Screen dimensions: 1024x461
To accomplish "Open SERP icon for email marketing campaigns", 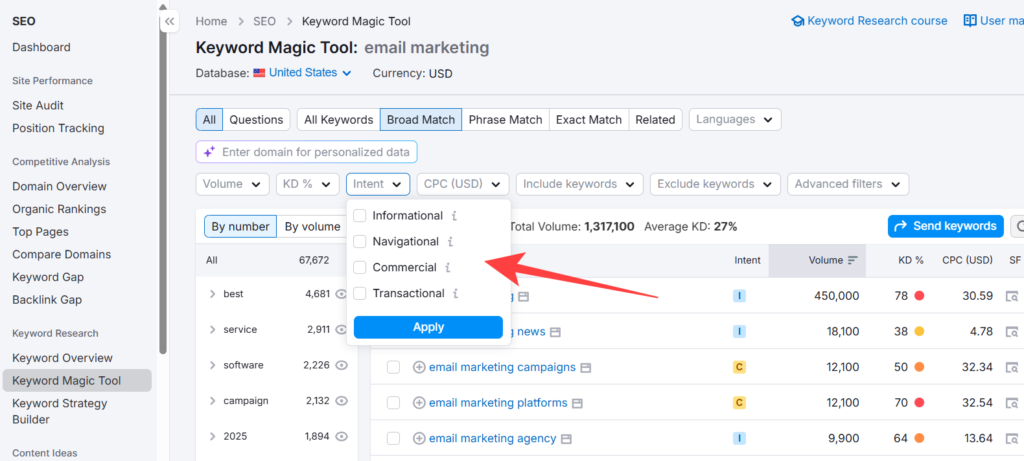I will tap(586, 368).
